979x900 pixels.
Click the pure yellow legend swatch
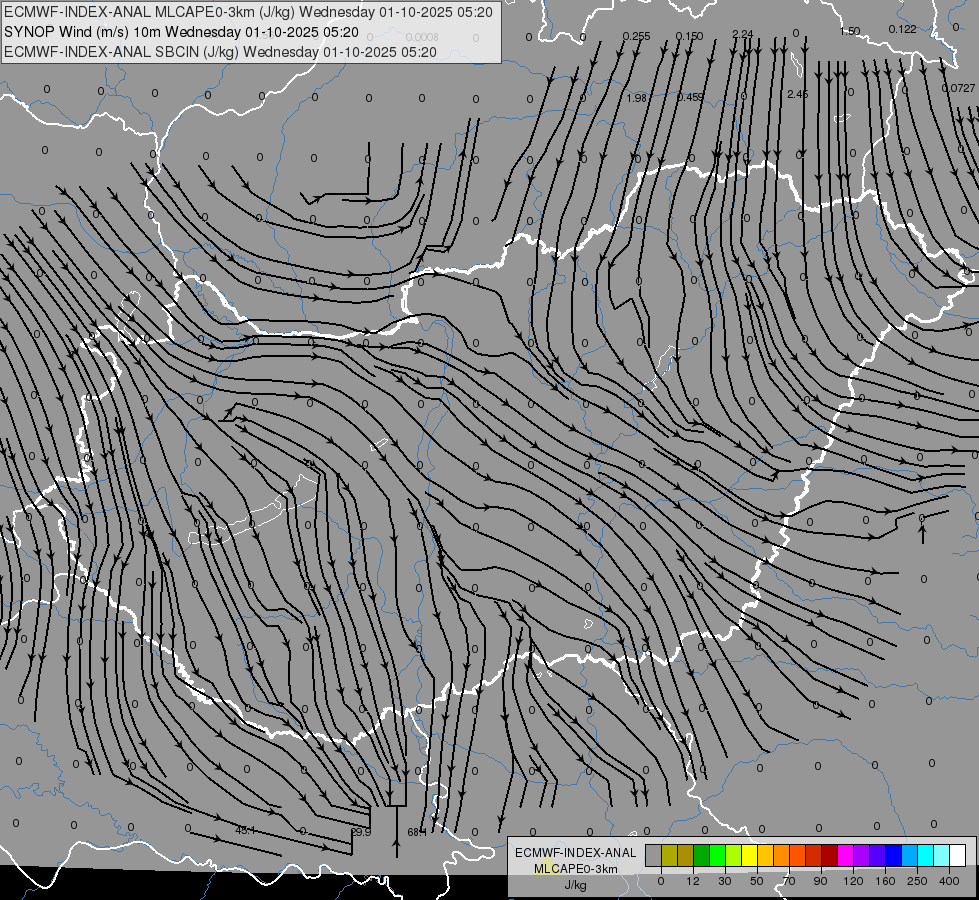pyautogui.click(x=749, y=855)
